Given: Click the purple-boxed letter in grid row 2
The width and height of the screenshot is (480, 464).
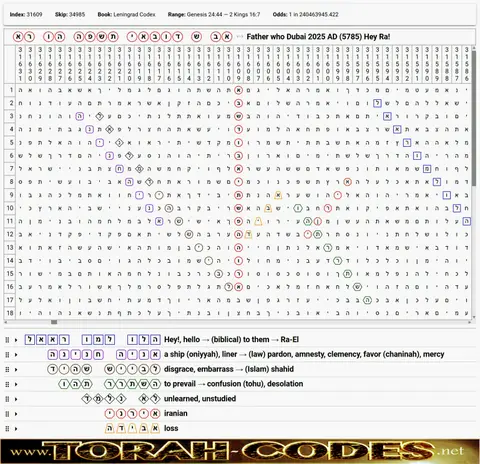Looking at the screenshot, I should click(377, 103).
